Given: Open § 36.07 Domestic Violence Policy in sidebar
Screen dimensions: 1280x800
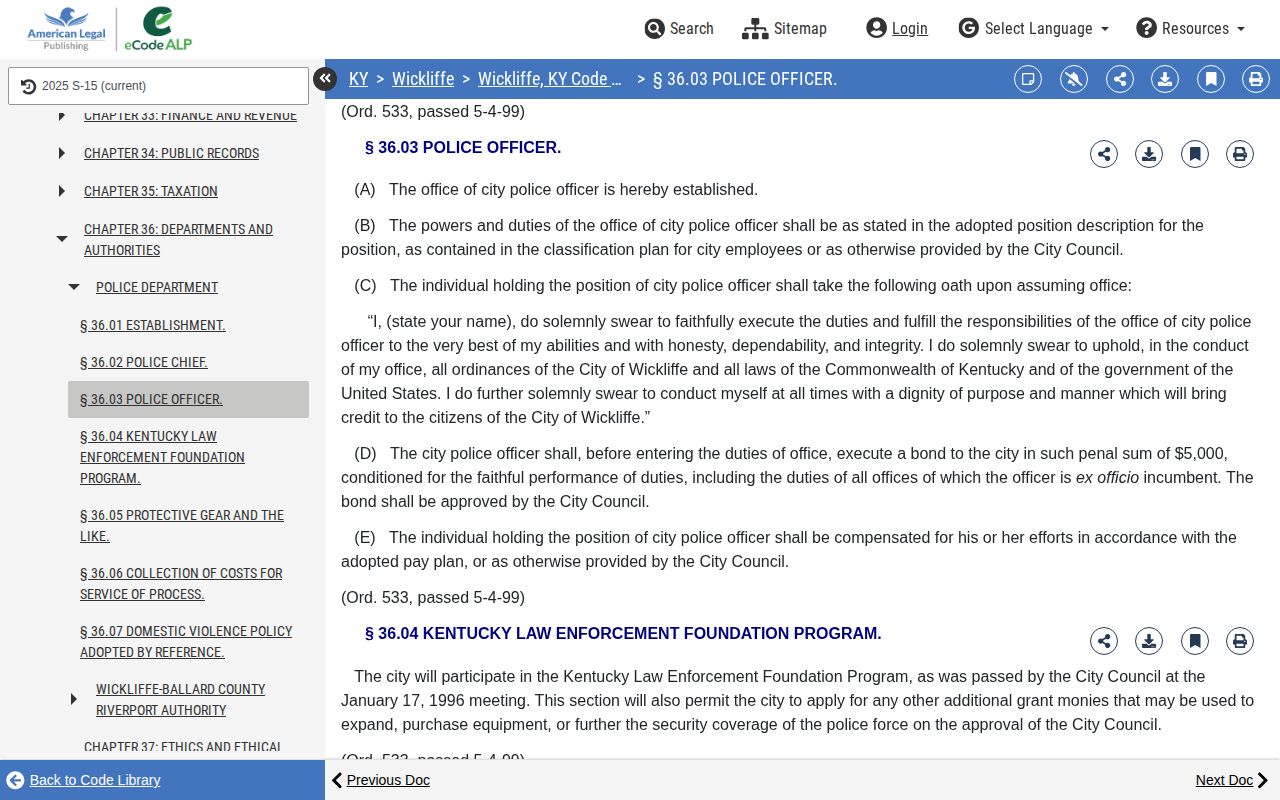Looking at the screenshot, I should coord(186,642).
